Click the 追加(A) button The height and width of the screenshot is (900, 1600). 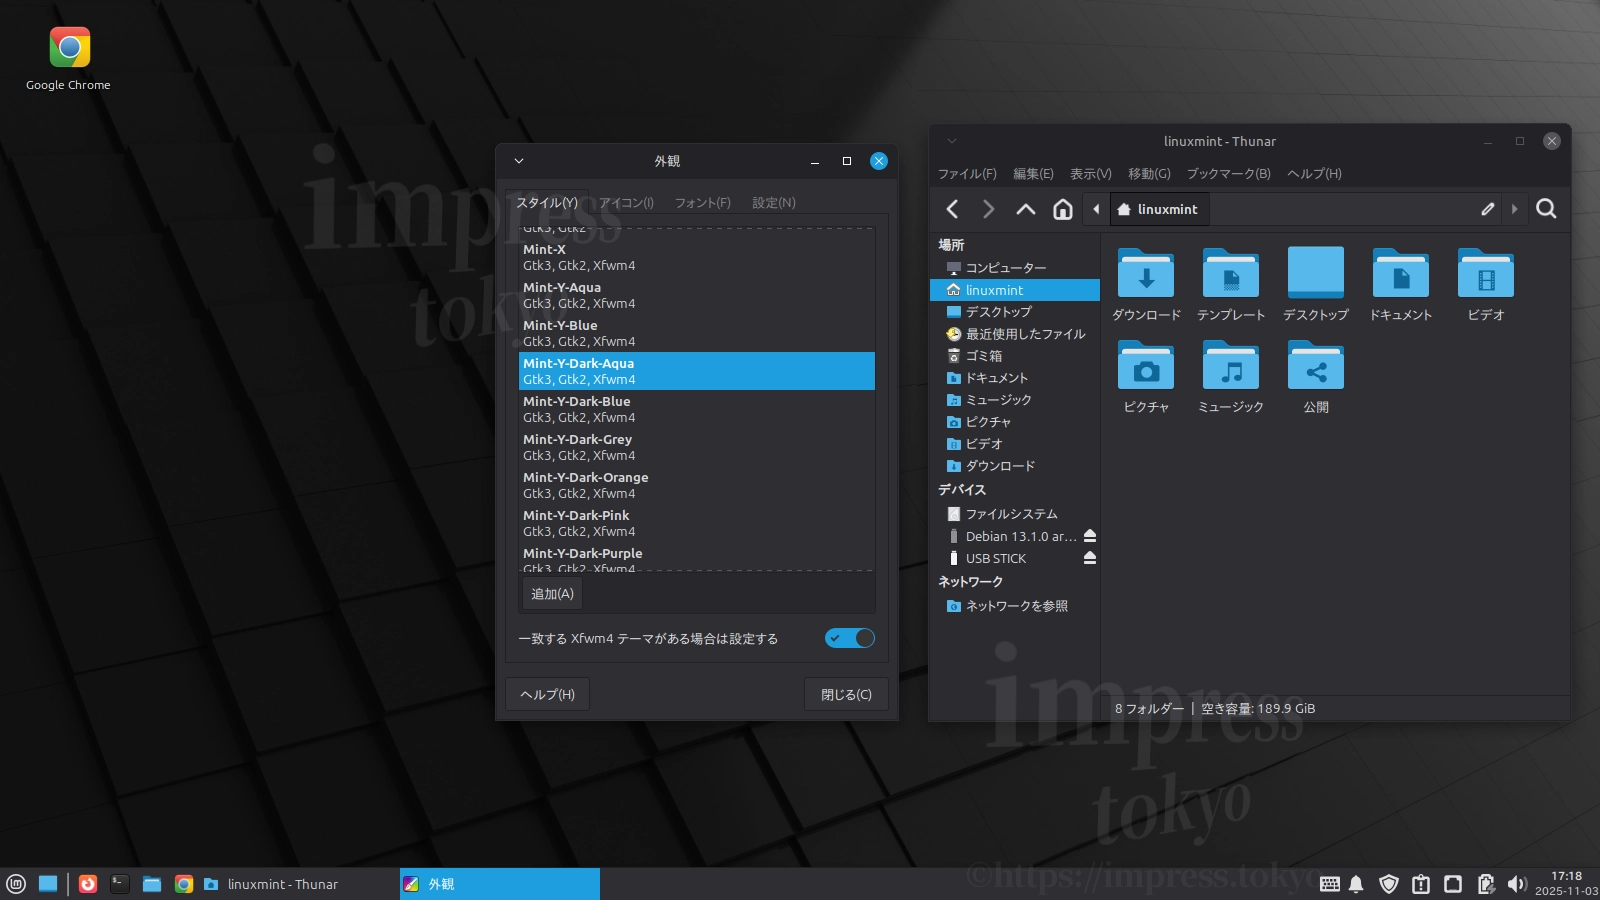coord(552,594)
